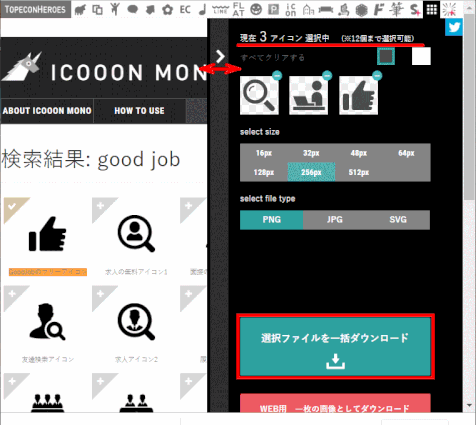The image size is (476, 425).
Task: Click the red WEB用 single-image download button
Action: (x=335, y=403)
